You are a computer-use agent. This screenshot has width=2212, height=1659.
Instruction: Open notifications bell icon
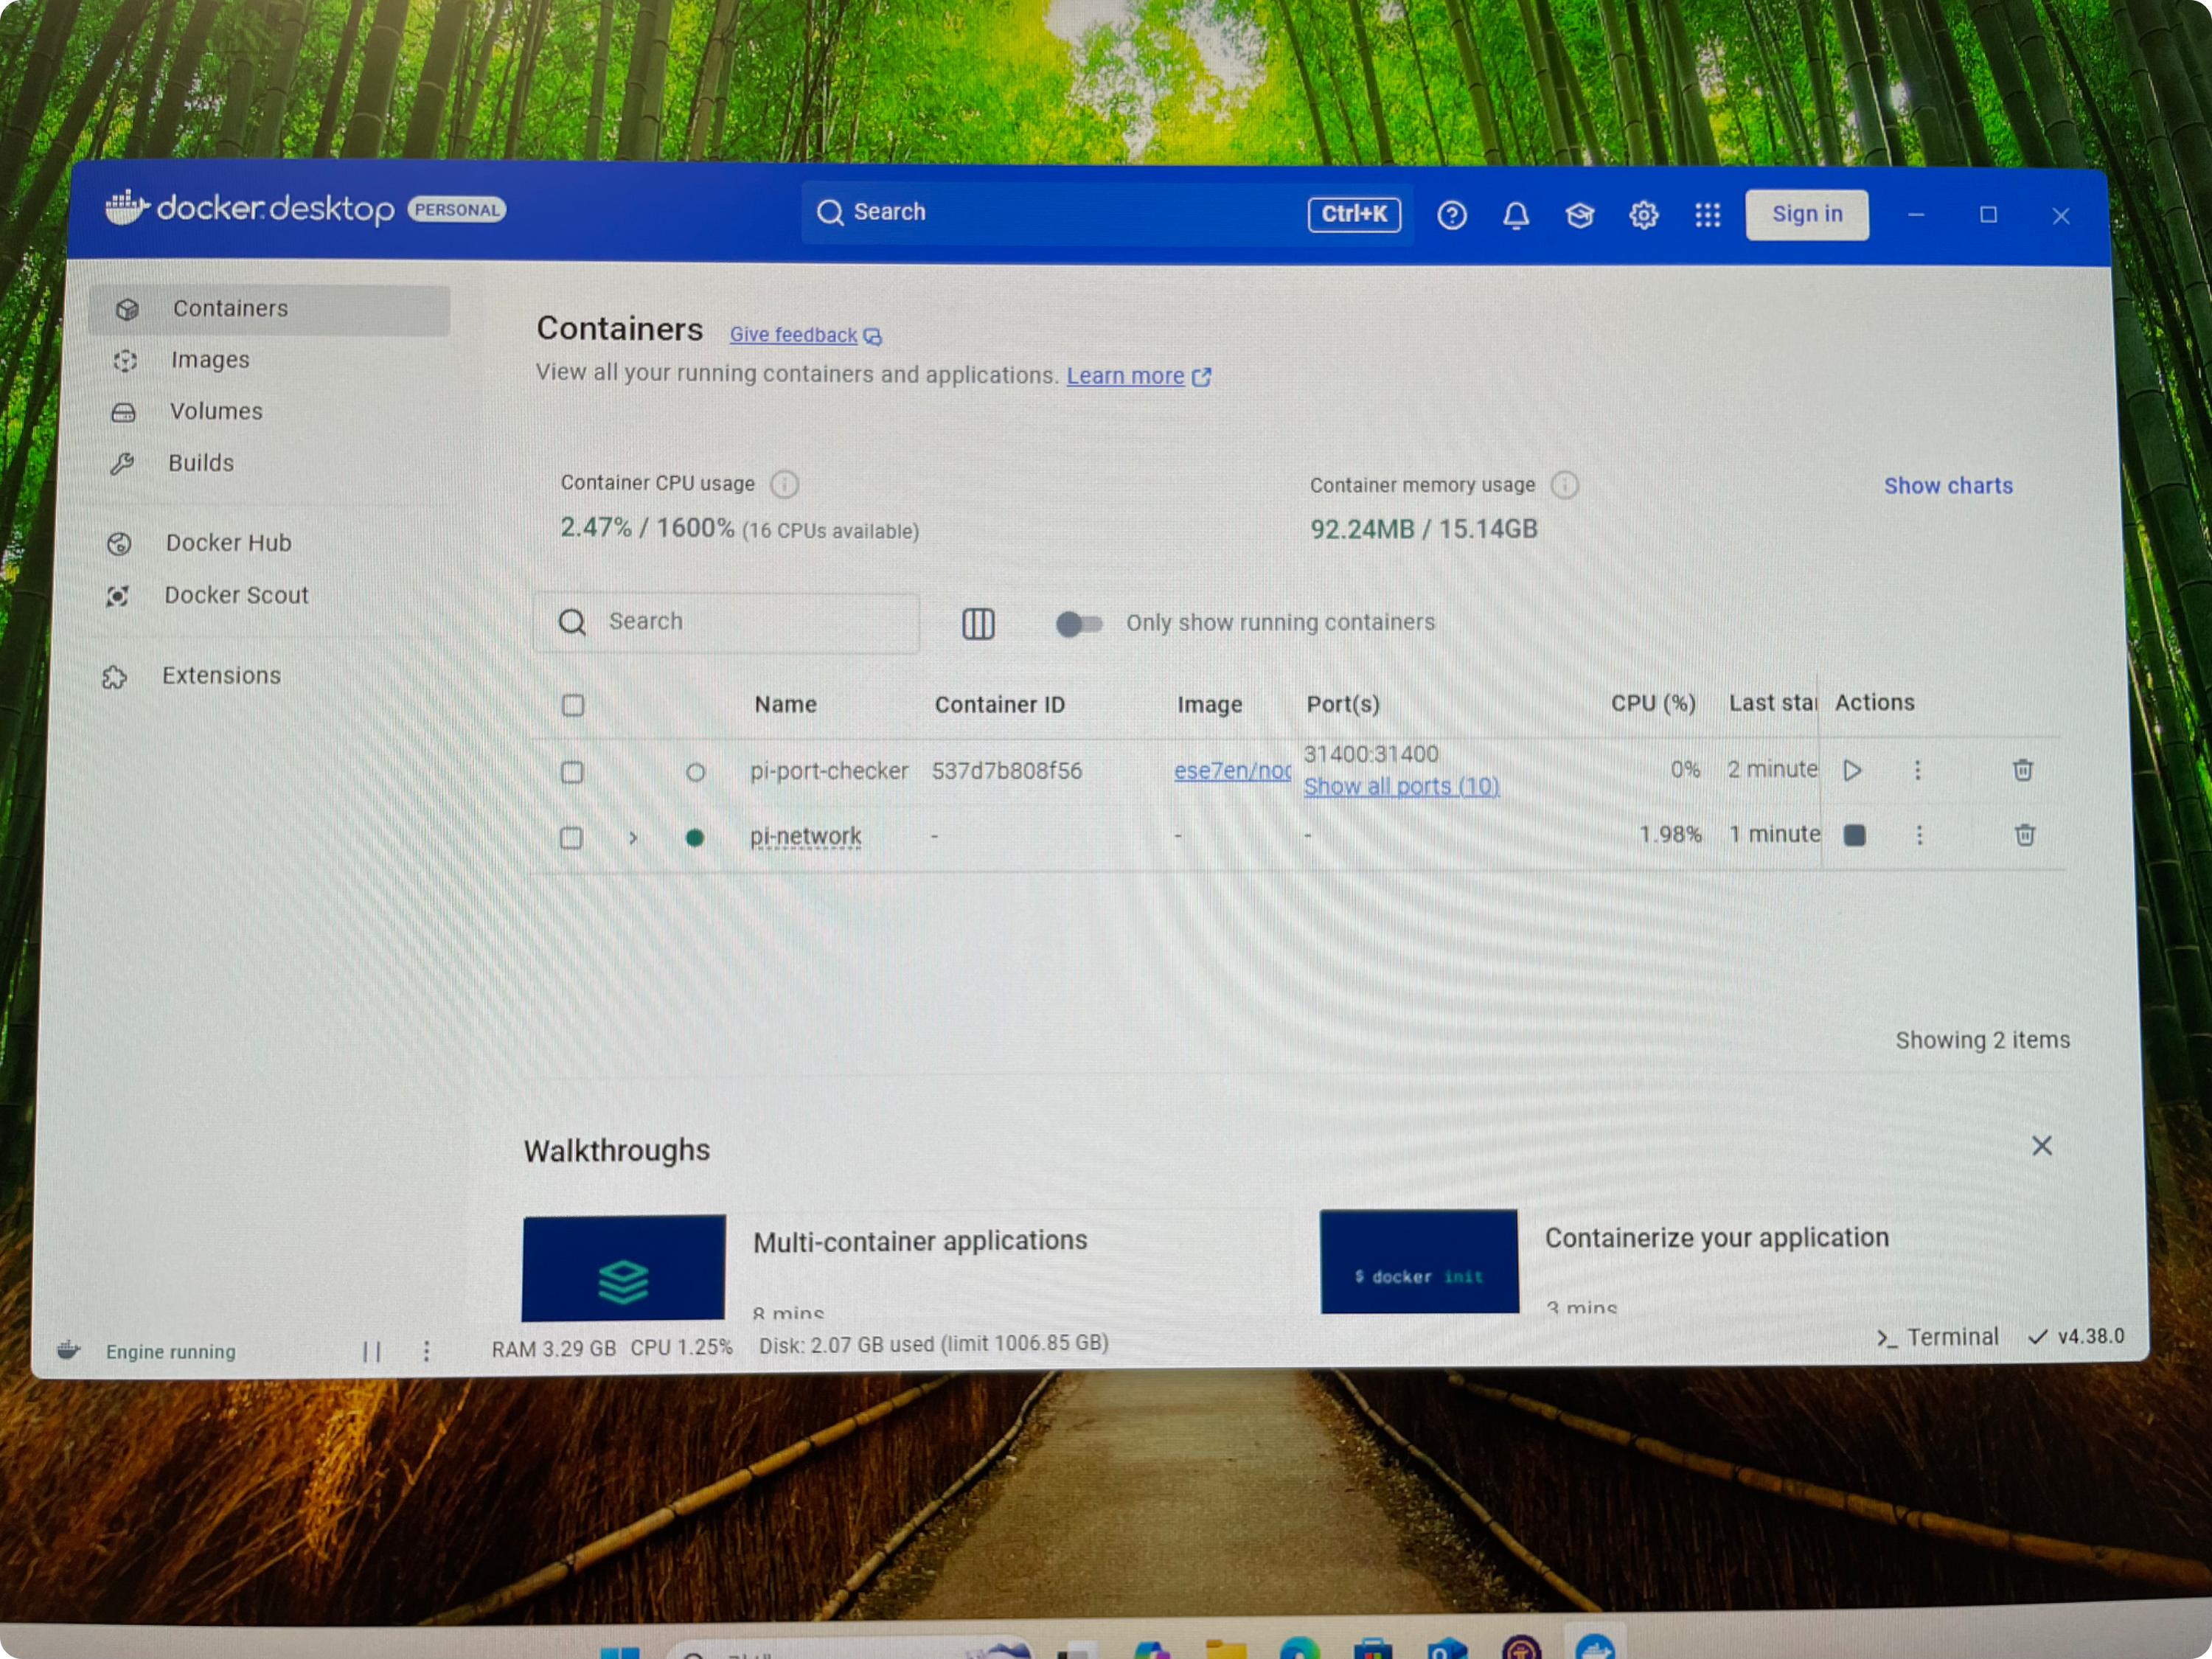1516,215
